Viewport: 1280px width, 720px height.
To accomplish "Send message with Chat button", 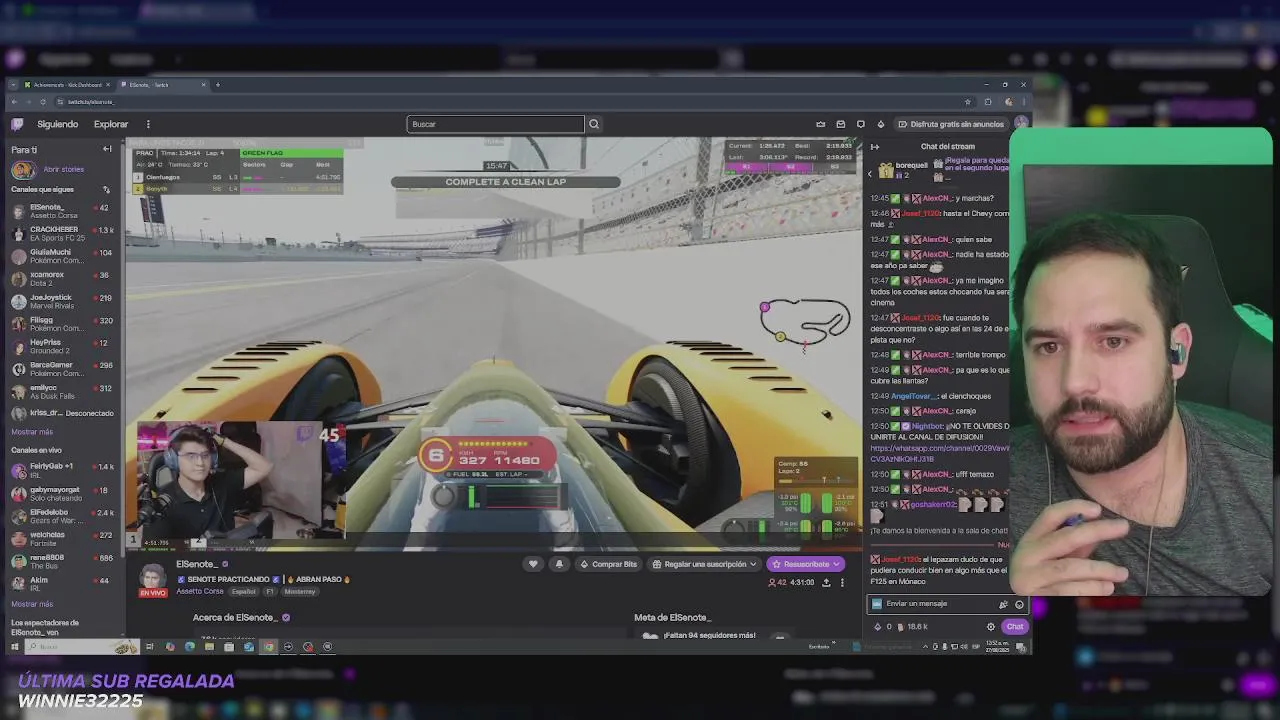I will 1015,627.
